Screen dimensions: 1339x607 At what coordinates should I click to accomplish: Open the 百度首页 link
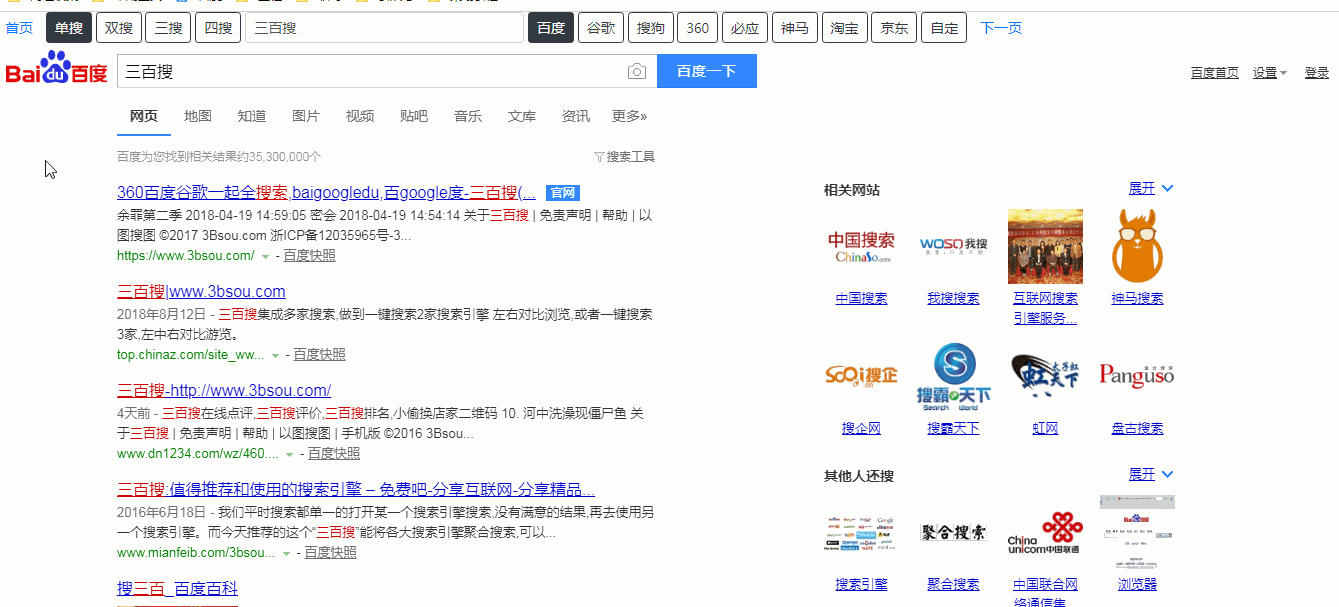(1214, 73)
